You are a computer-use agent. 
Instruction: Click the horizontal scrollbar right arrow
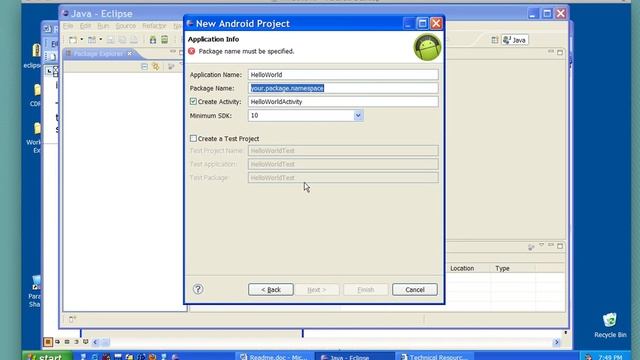click(x=556, y=342)
